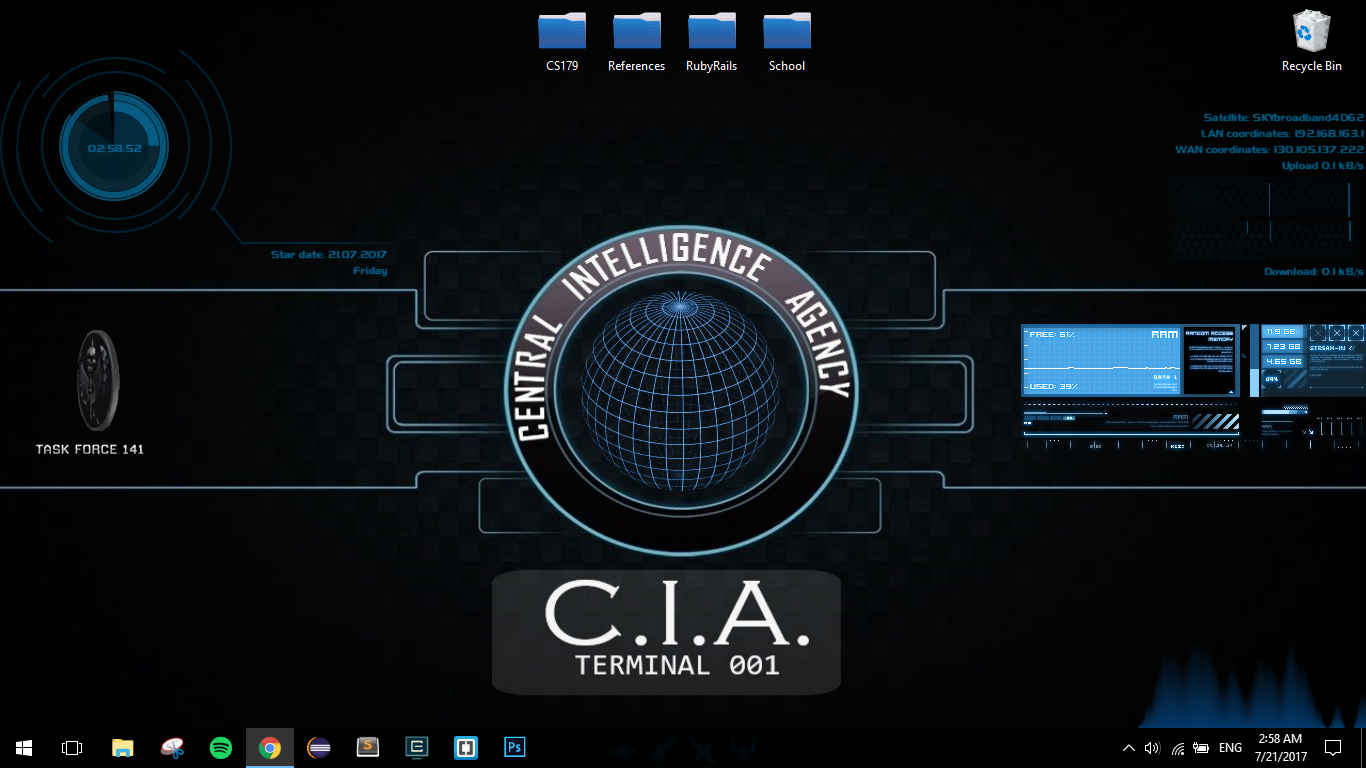This screenshot has height=768, width=1366.
Task: Open Eclipse IDE from the taskbar
Action: point(319,747)
